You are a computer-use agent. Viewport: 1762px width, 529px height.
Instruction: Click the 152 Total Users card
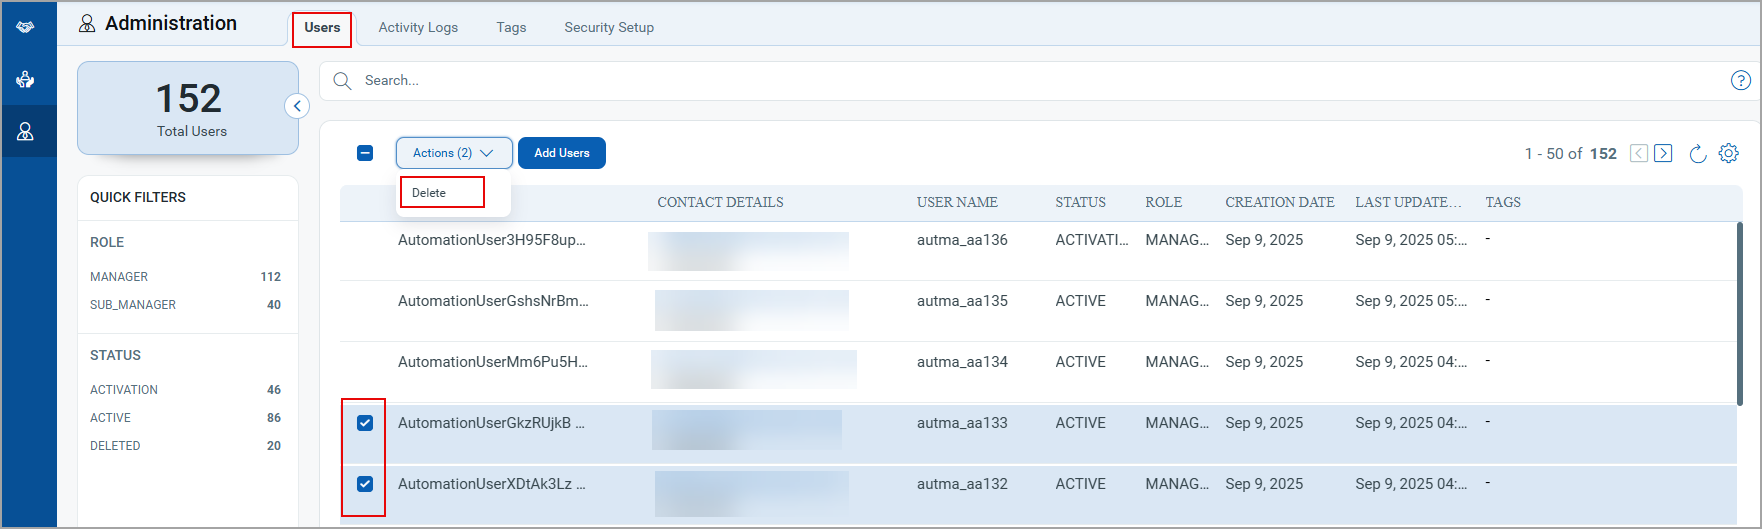[188, 108]
